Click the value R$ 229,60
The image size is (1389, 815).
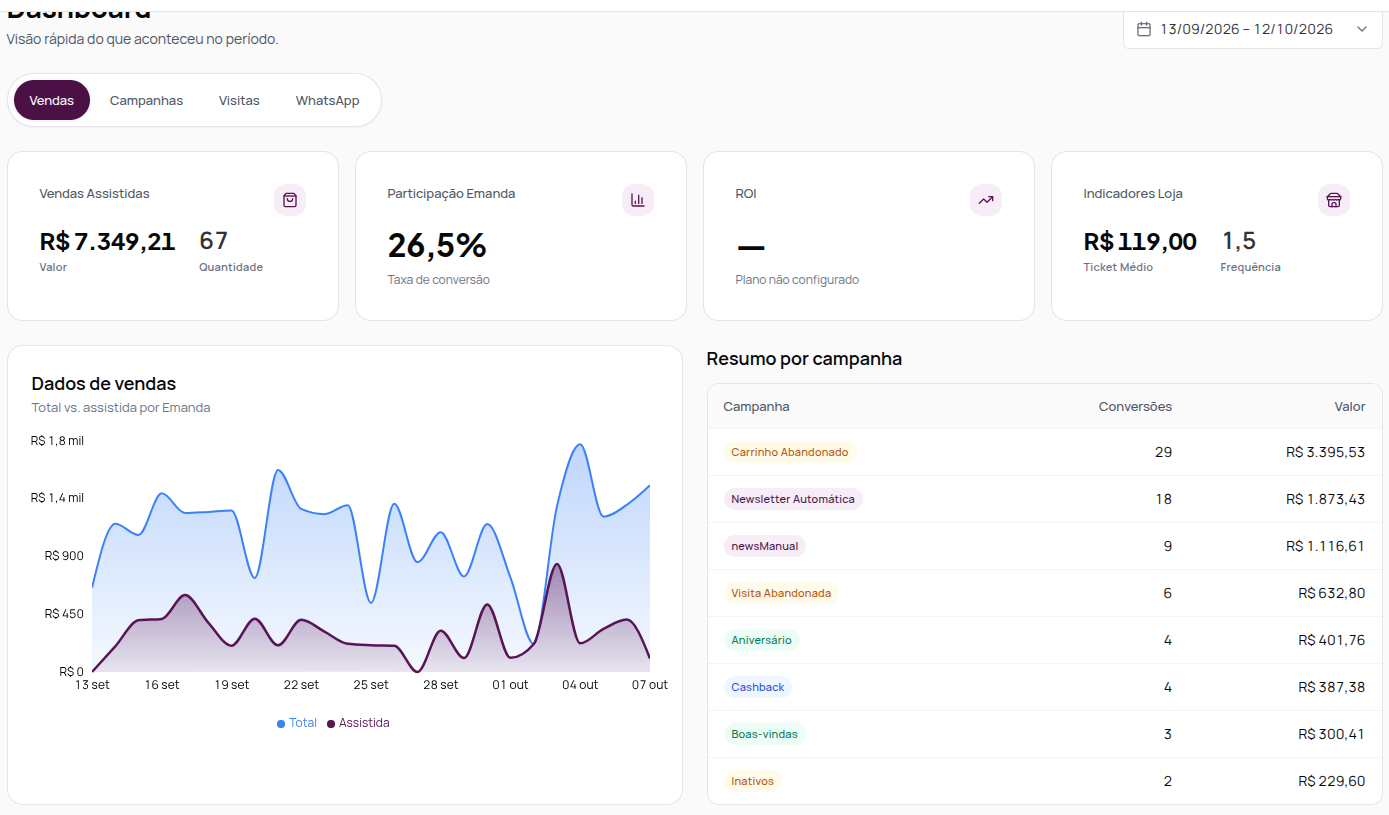(1332, 781)
